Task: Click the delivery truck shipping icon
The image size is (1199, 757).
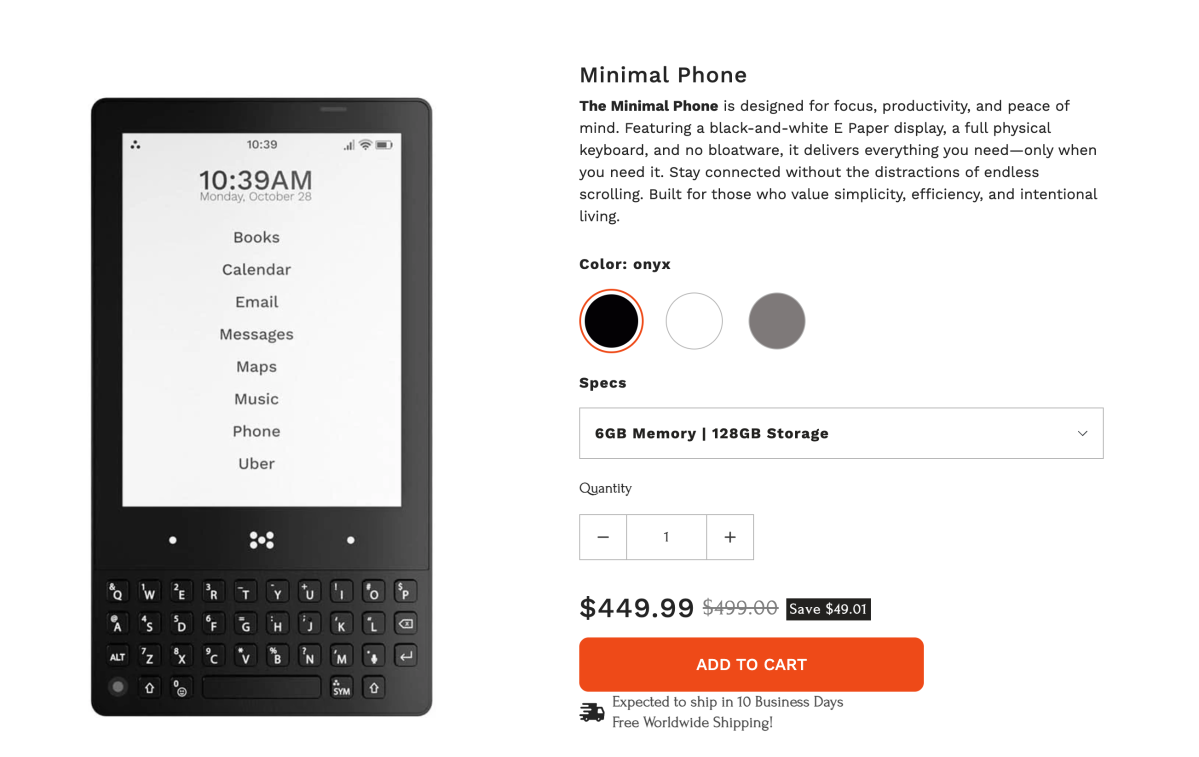Action: coord(591,713)
